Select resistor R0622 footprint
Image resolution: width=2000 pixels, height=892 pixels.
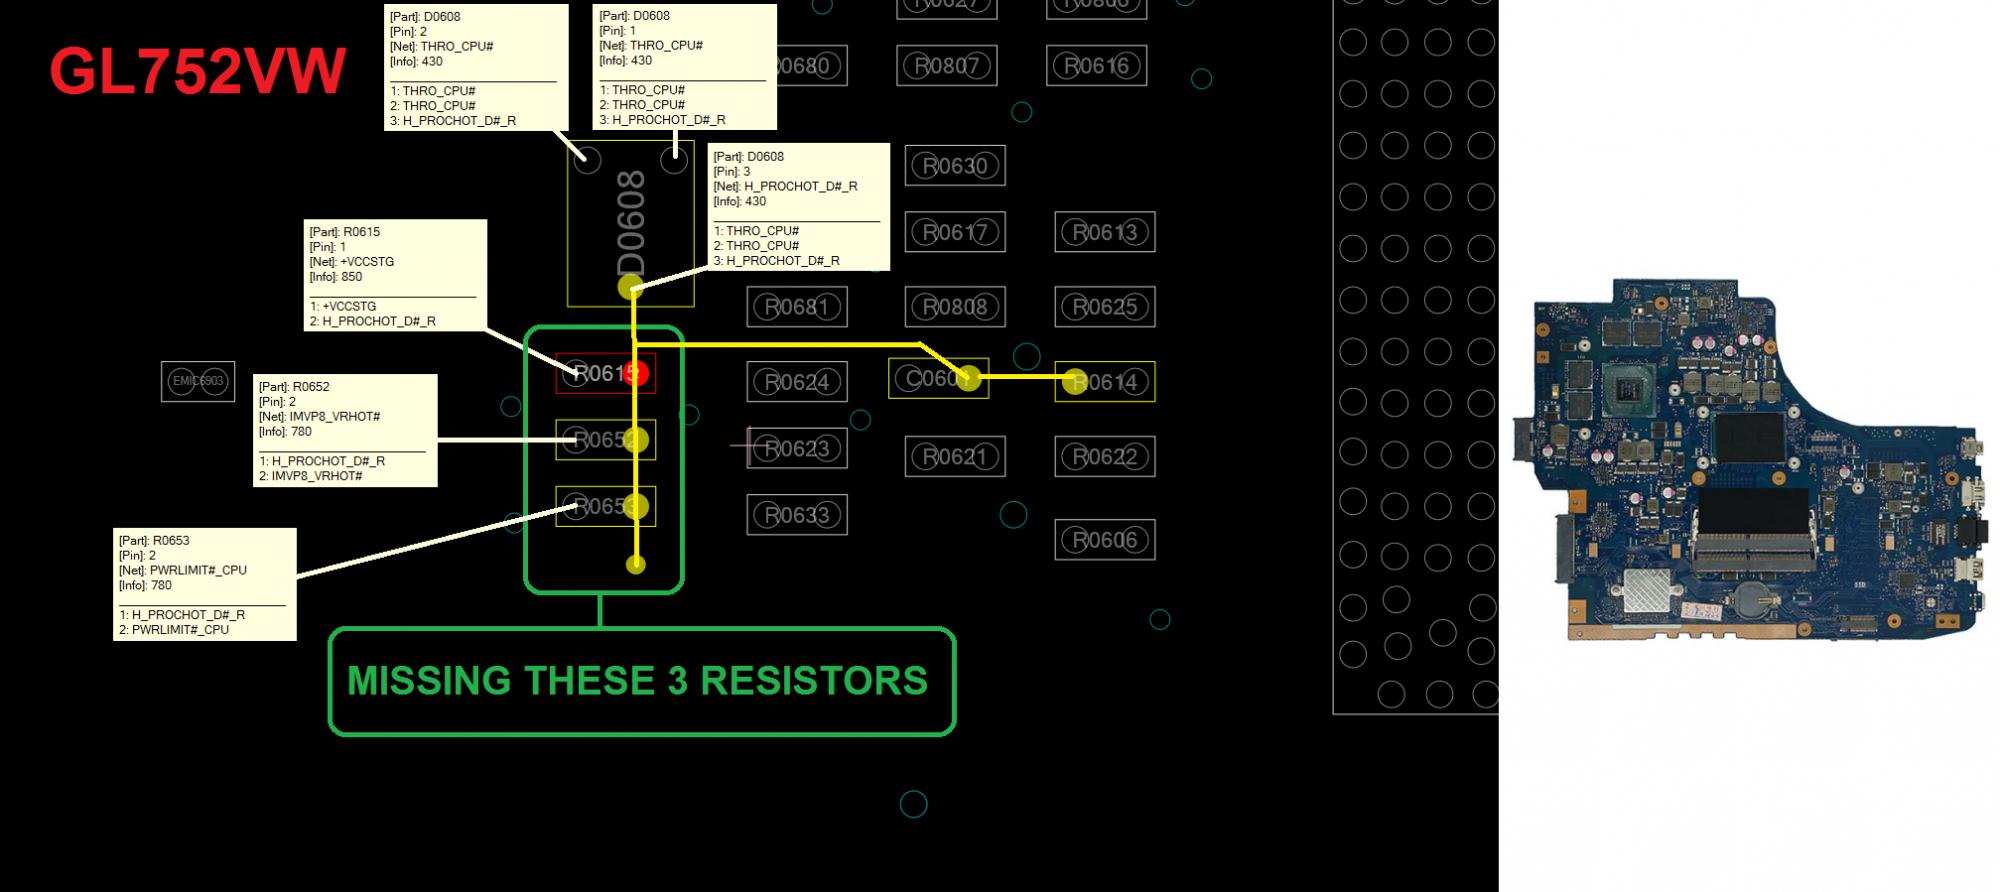(x=1105, y=457)
